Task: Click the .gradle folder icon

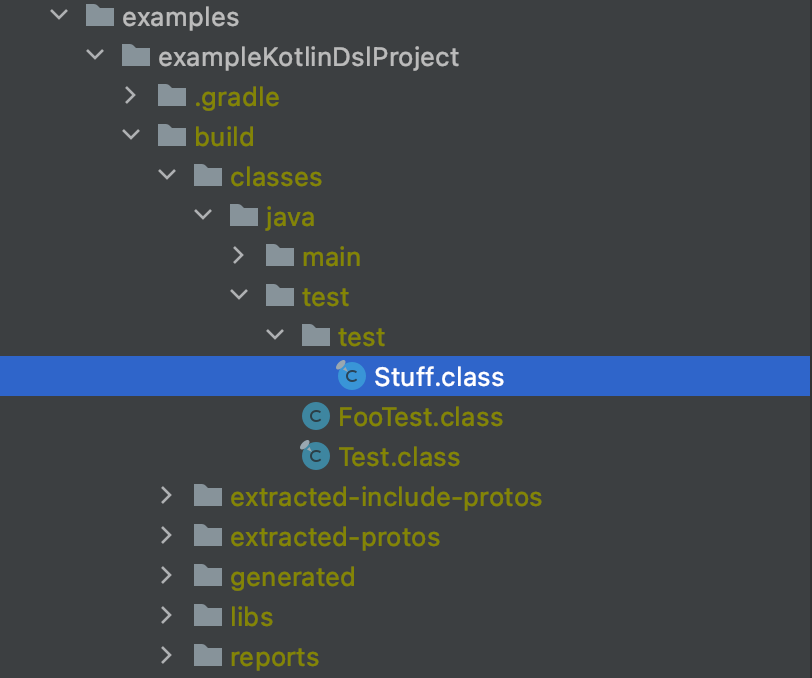Action: point(170,96)
